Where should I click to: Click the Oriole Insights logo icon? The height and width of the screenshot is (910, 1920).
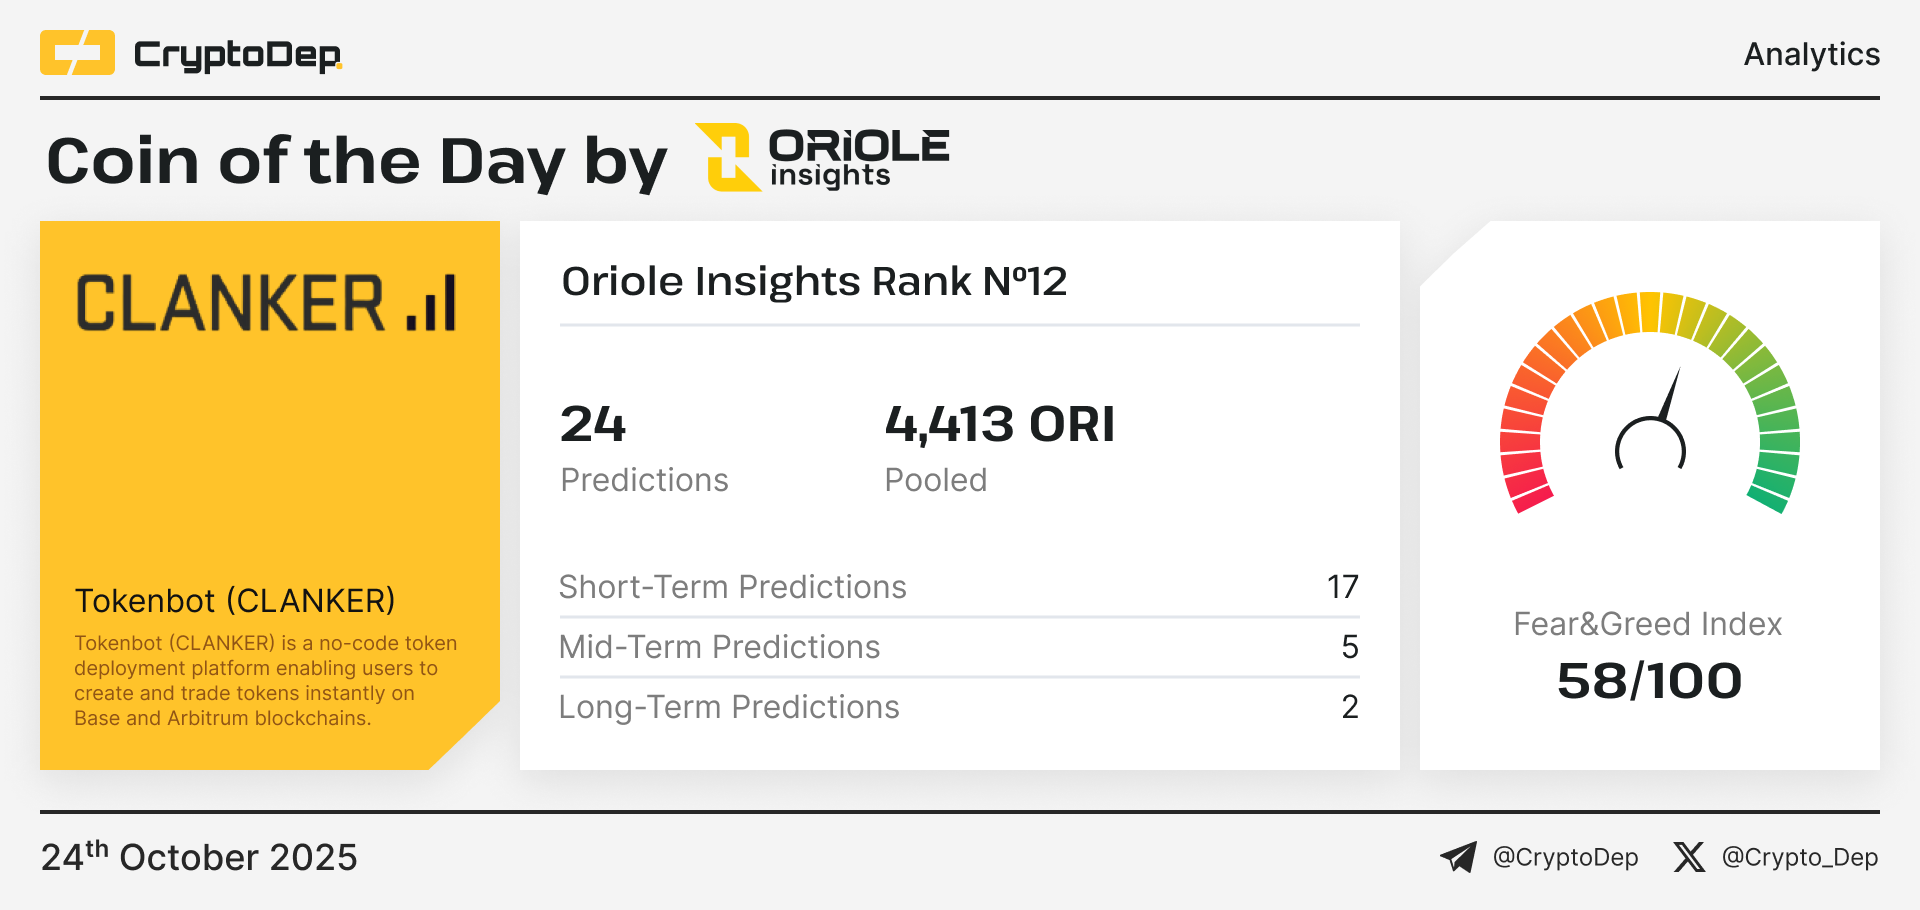click(x=729, y=157)
